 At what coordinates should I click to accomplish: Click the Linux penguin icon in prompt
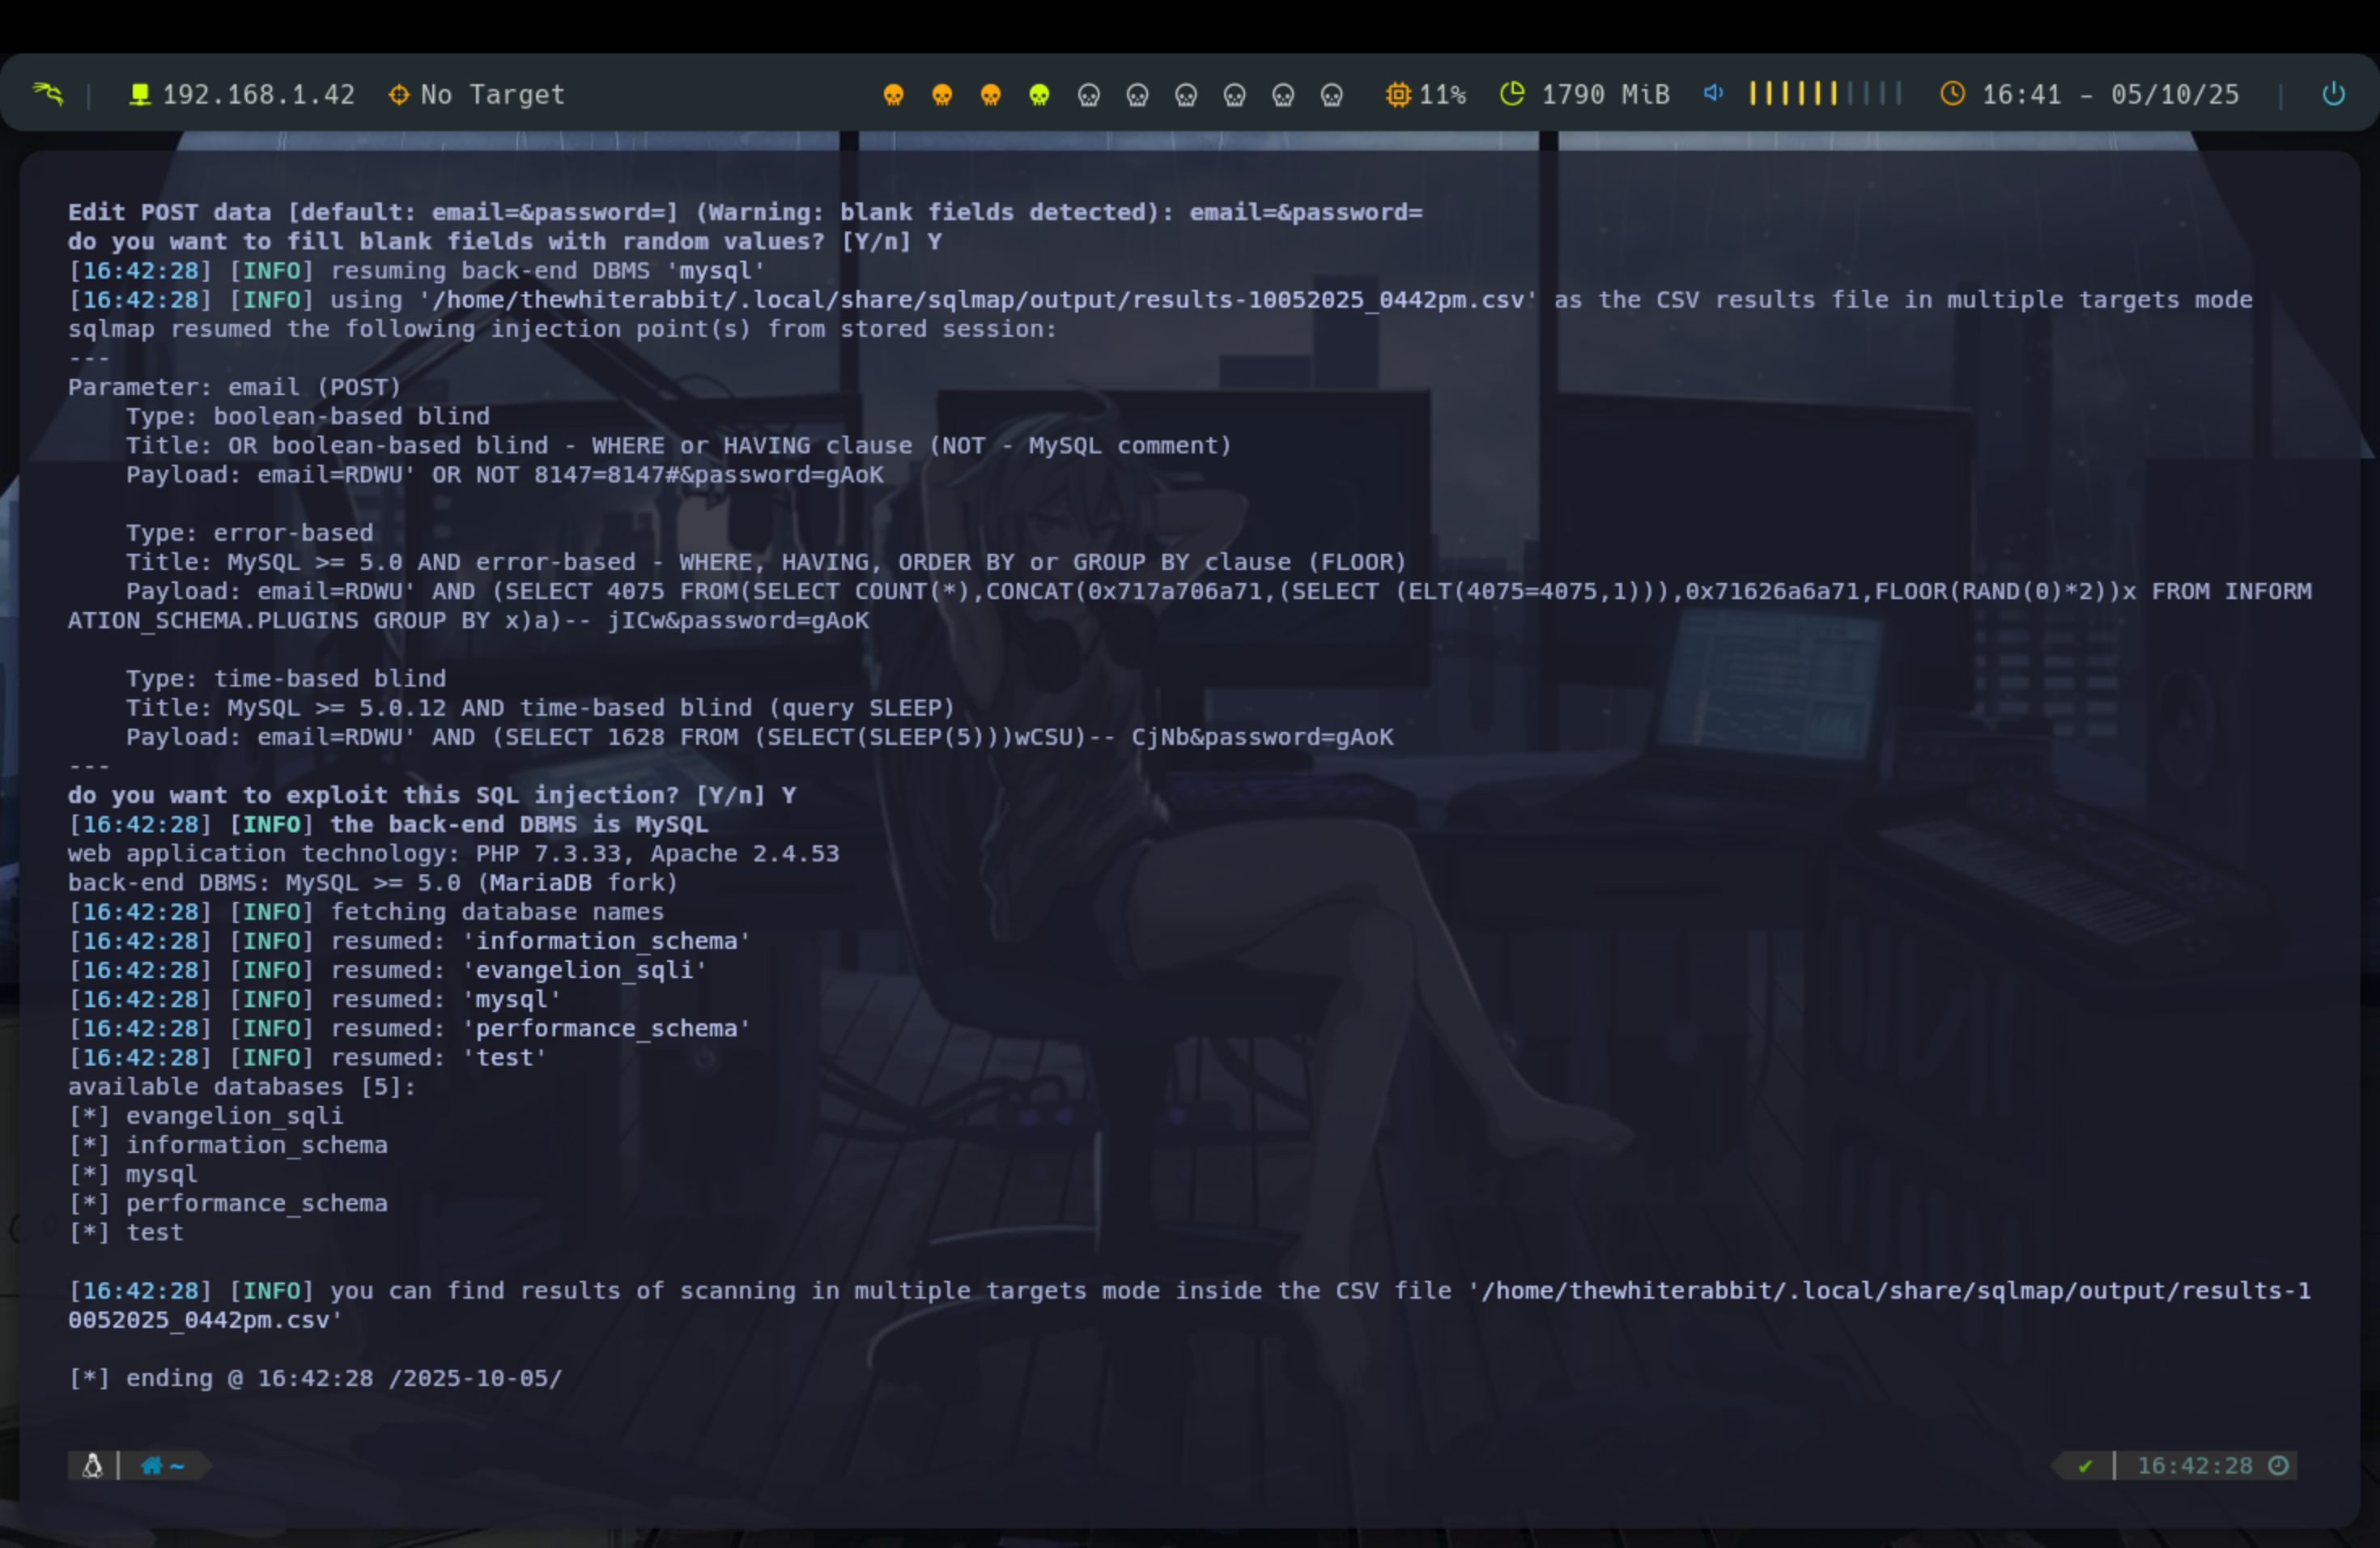pos(92,1466)
